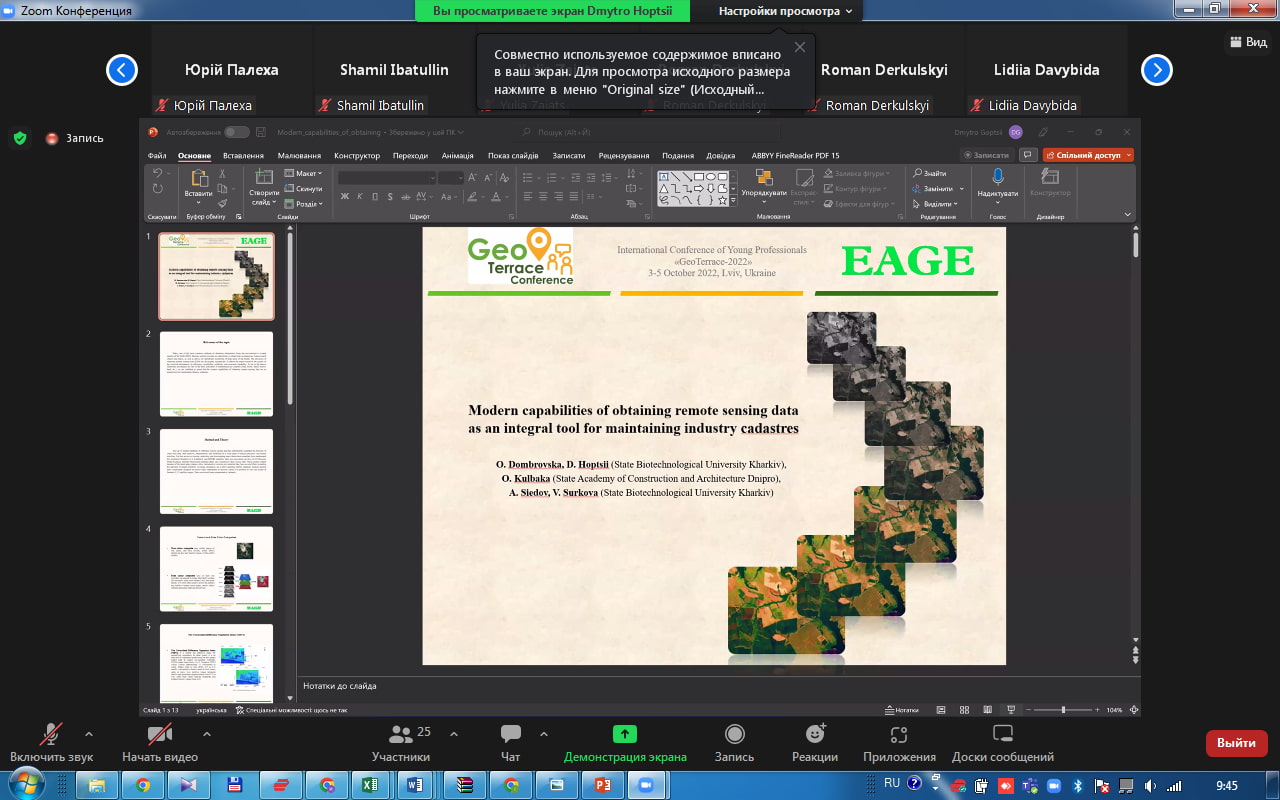Toggle italic formatting К
This screenshot has height=800, width=1280.
point(359,196)
